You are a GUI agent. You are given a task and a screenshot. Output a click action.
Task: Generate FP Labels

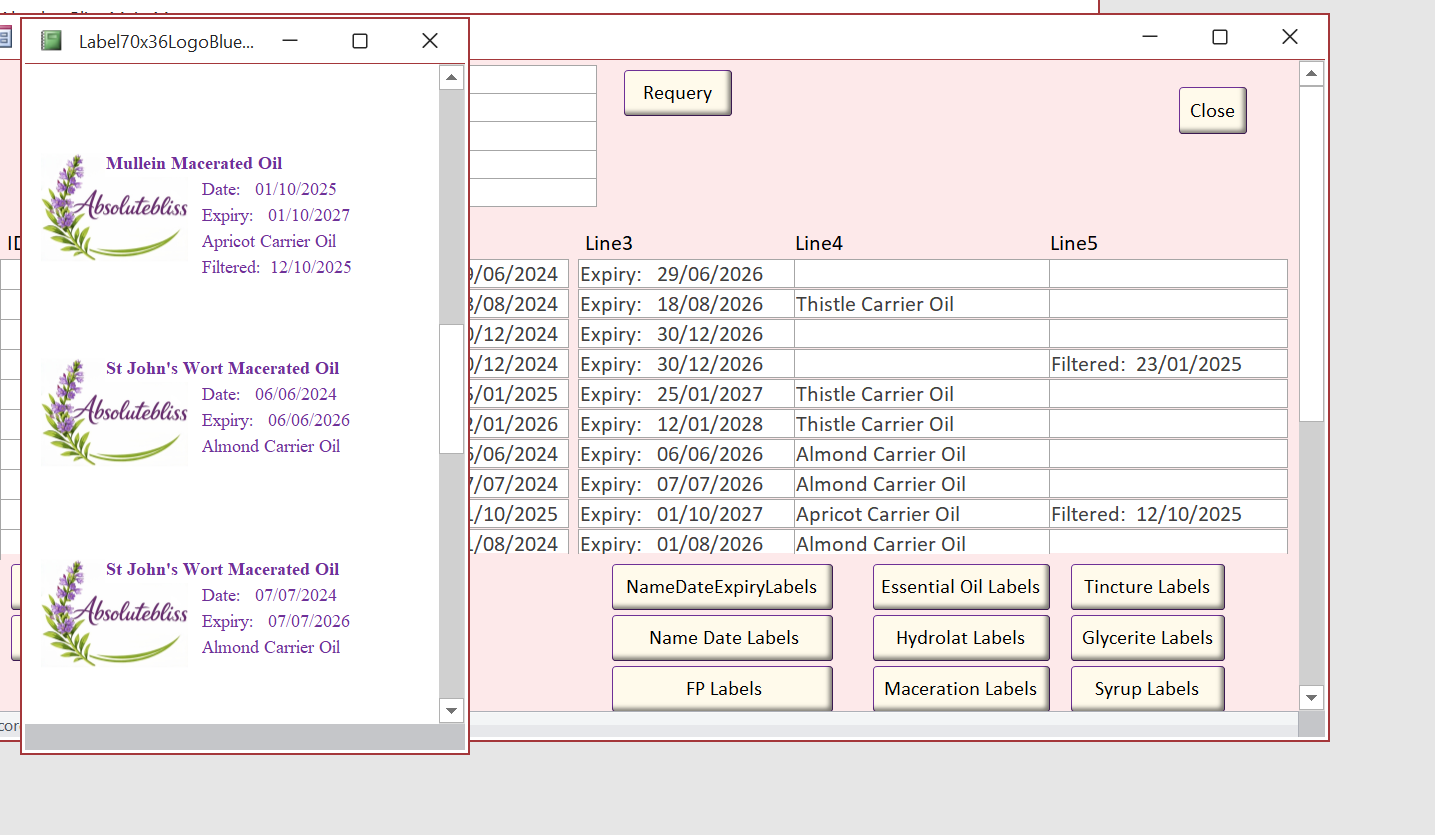(721, 689)
